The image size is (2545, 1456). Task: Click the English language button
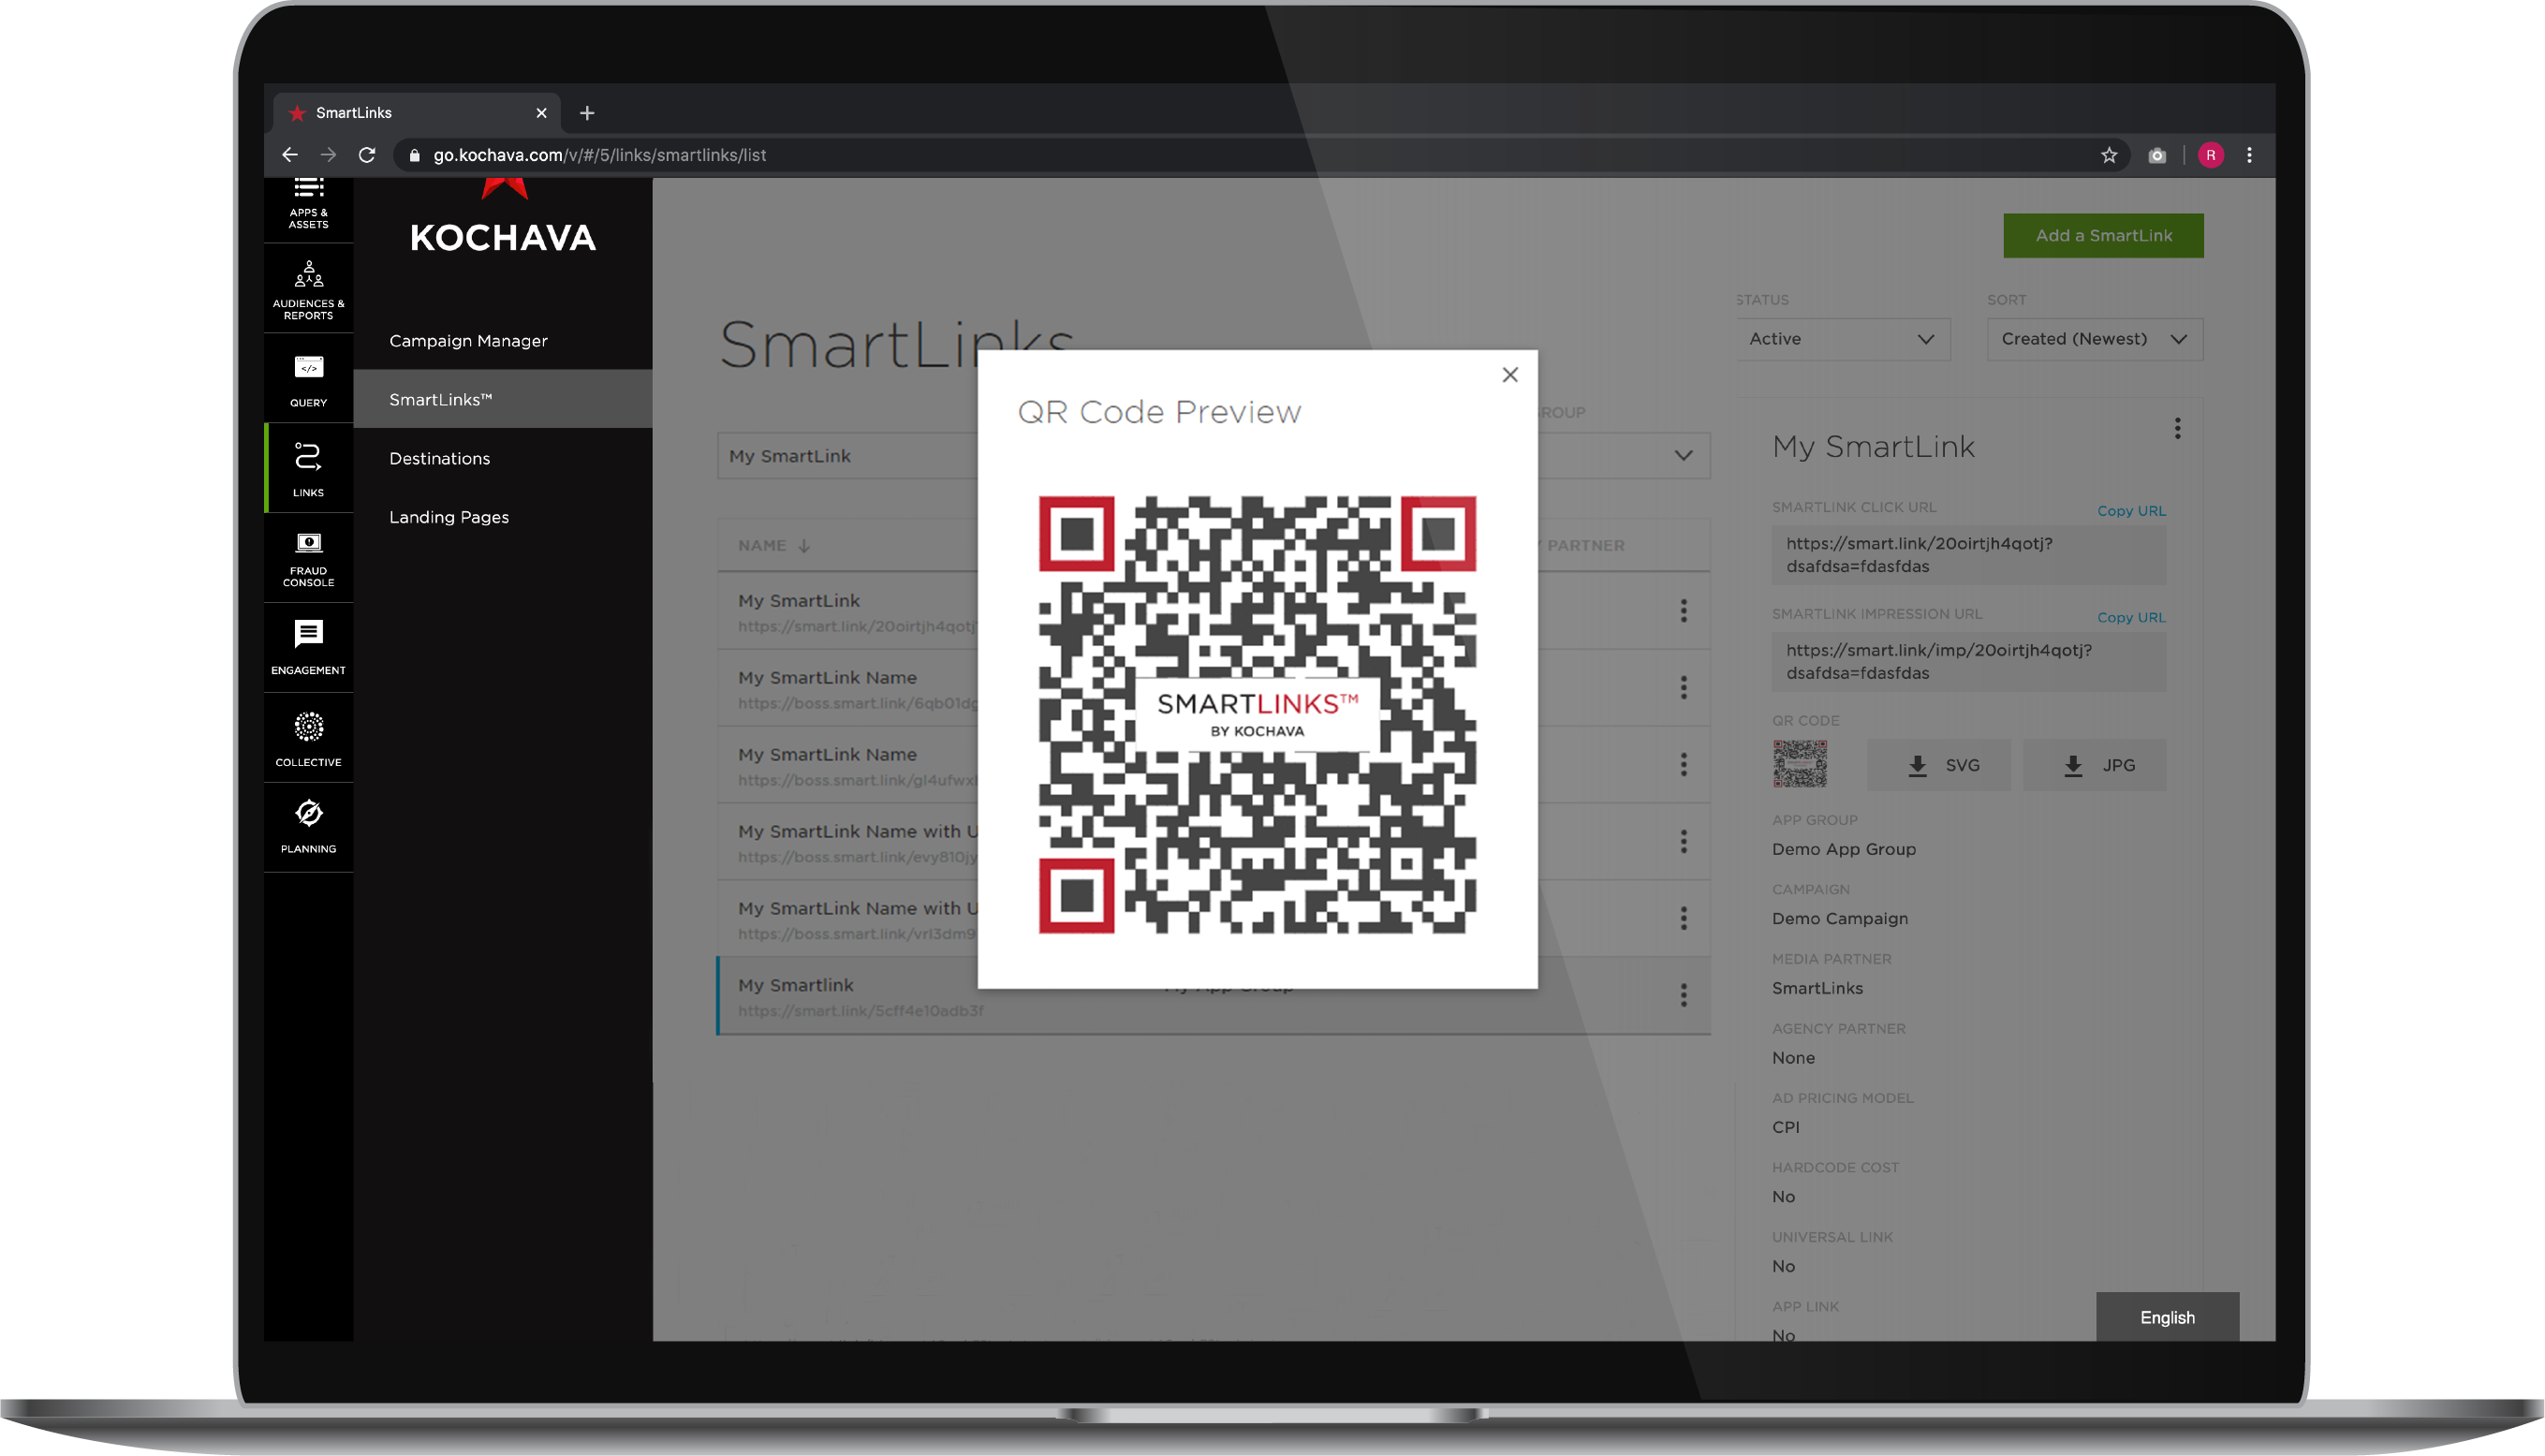pos(2167,1318)
